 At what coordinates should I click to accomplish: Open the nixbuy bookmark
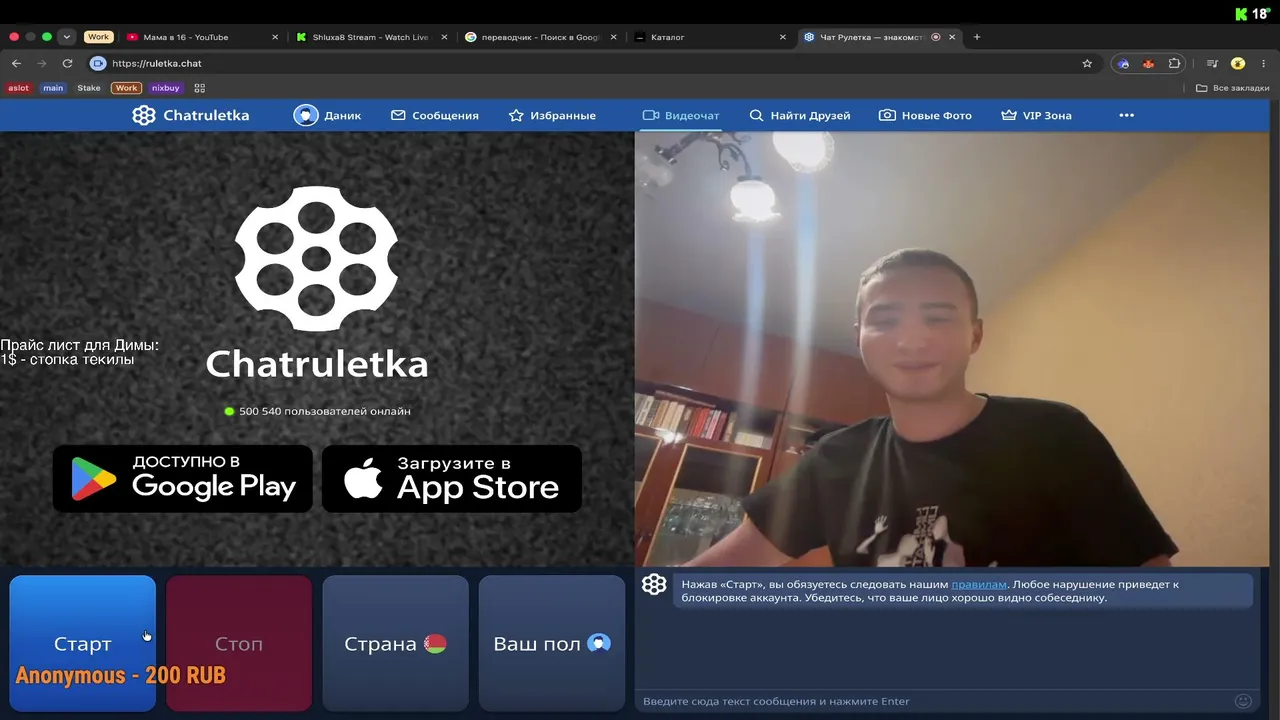tap(166, 88)
